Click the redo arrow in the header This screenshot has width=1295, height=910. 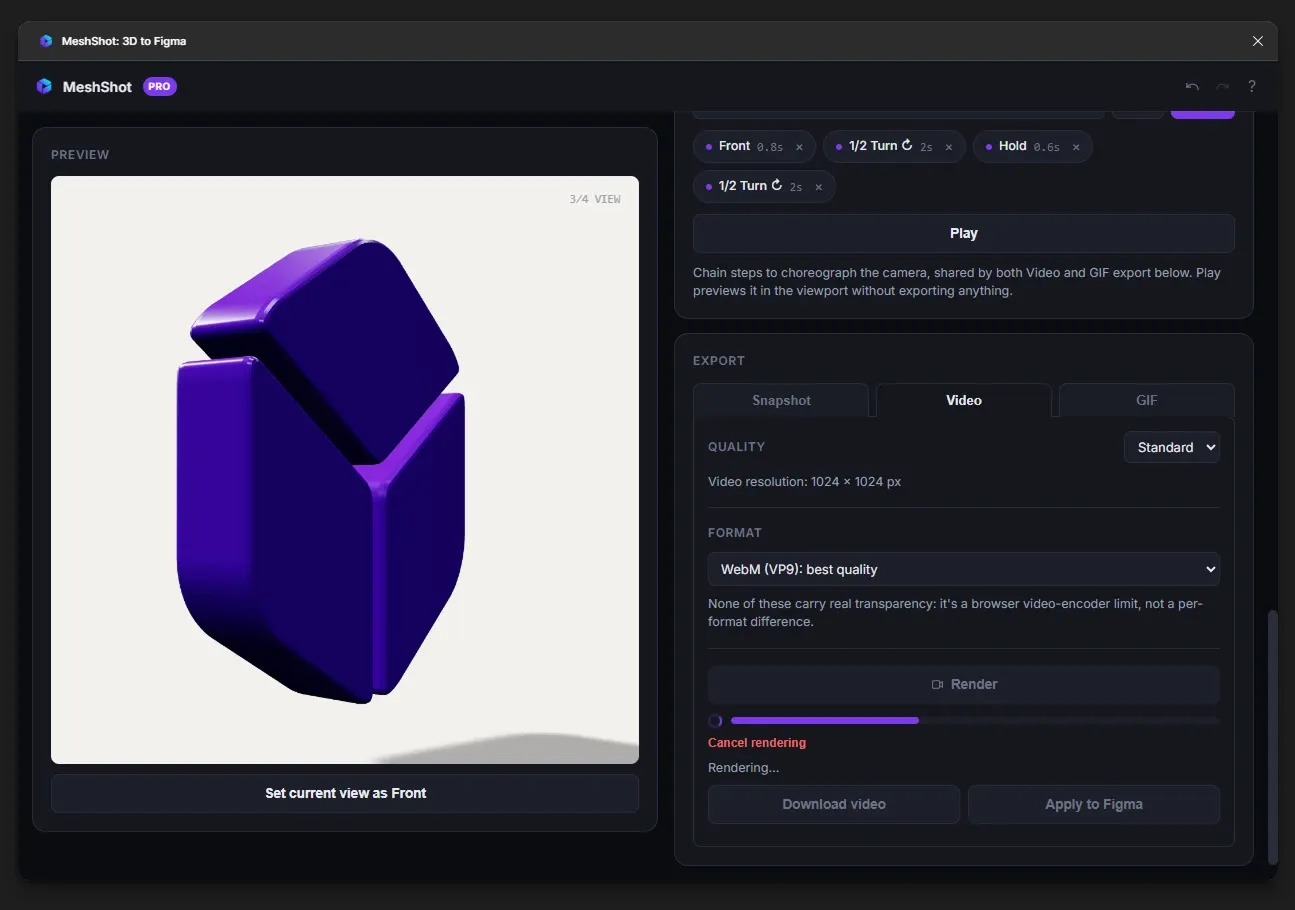[1222, 87]
